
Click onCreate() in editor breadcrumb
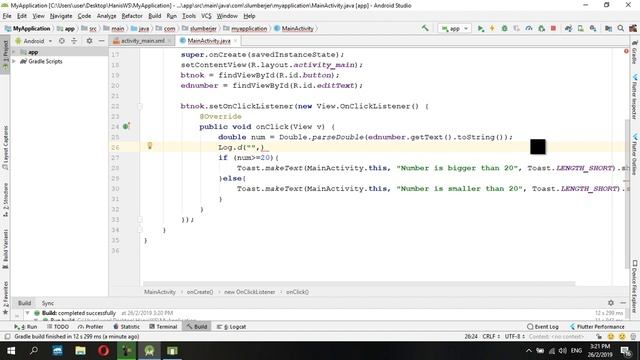(200, 292)
